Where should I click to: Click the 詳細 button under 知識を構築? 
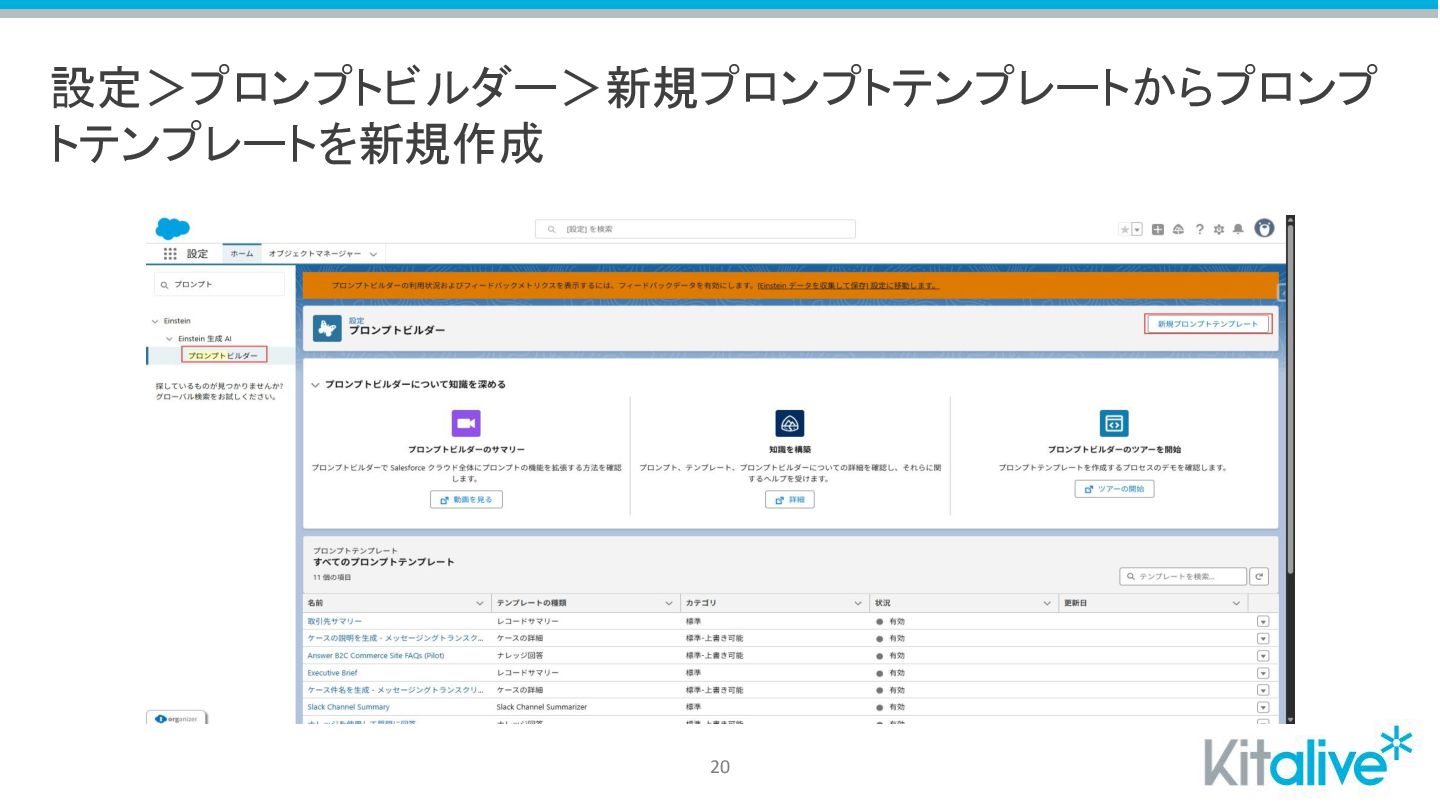[x=790, y=499]
